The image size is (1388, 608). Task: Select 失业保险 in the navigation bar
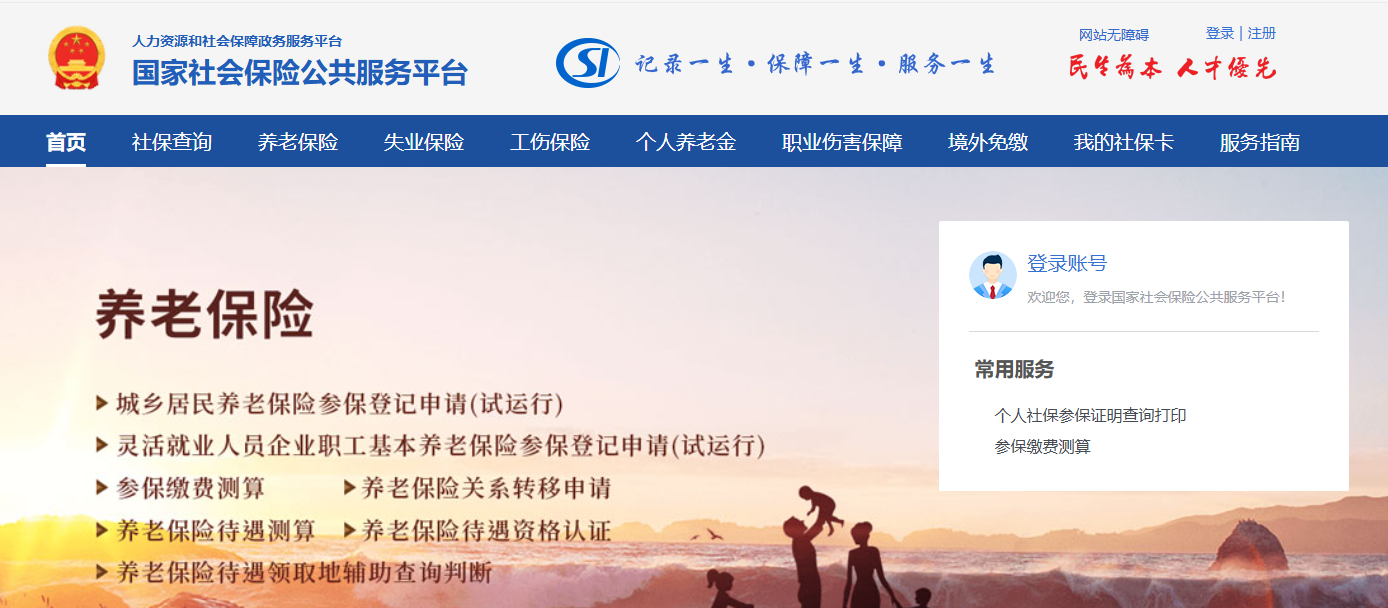click(424, 142)
